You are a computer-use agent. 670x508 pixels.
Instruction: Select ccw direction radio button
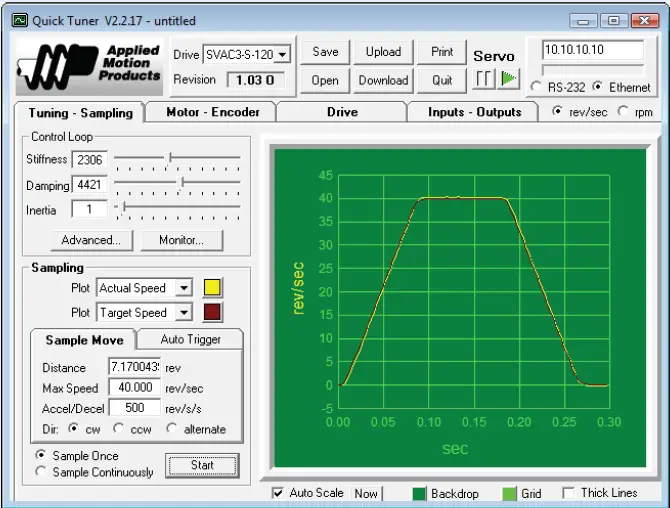click(118, 428)
